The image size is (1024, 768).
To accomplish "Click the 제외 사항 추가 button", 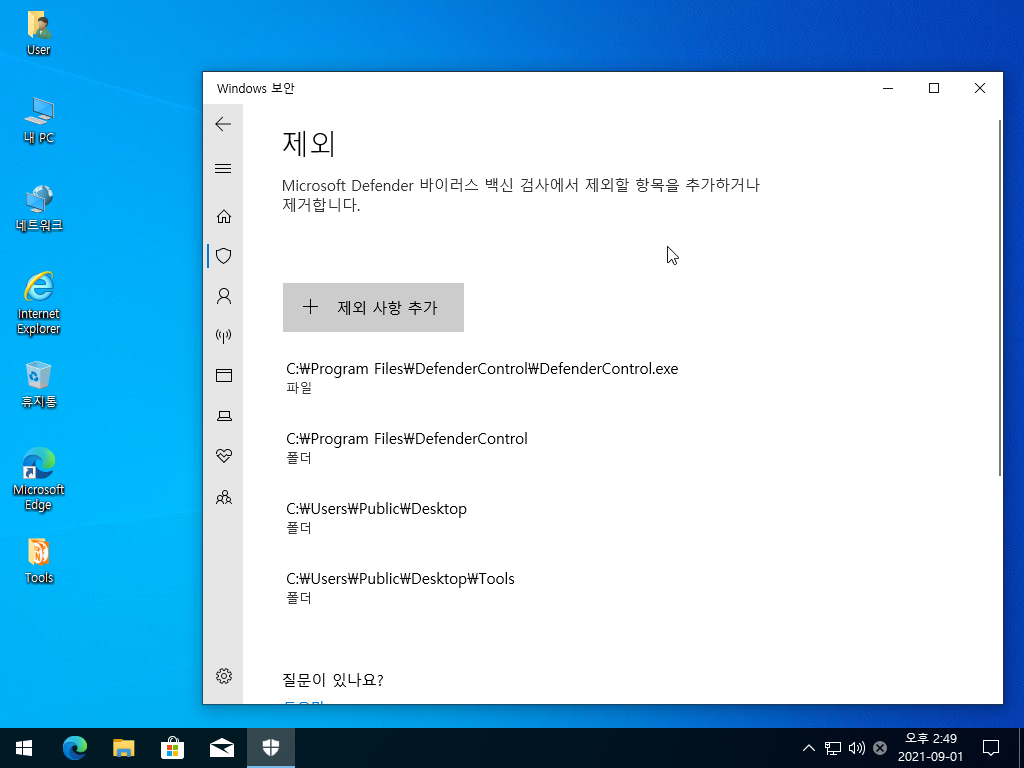I will pos(373,308).
